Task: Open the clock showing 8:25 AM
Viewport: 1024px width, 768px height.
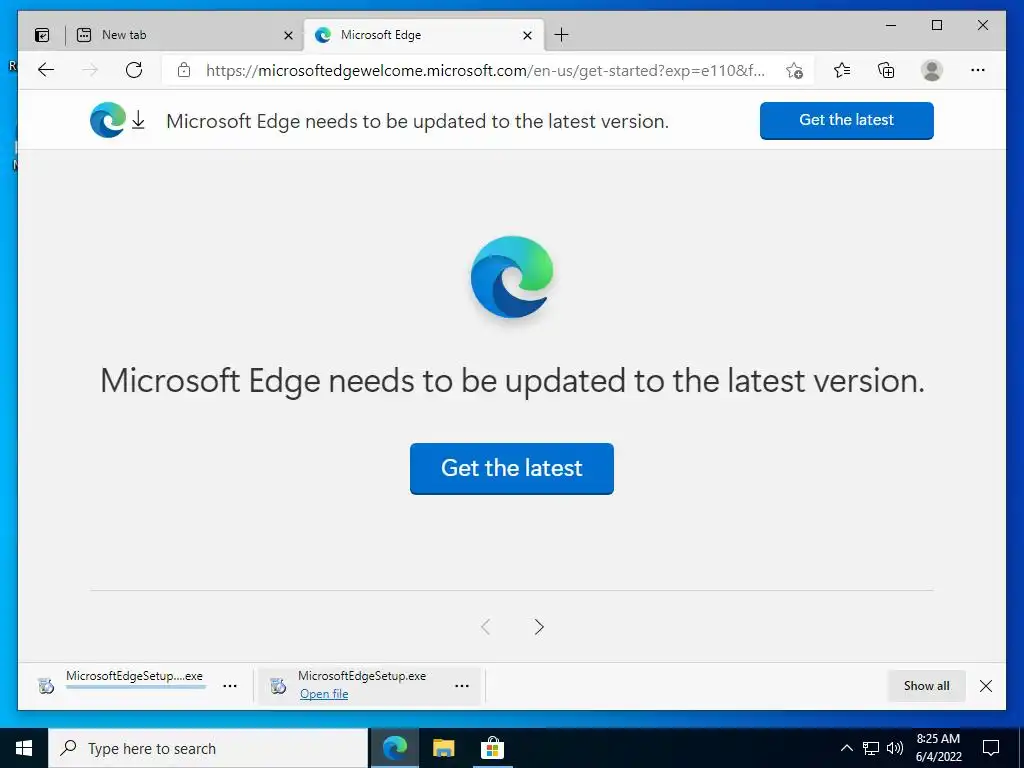Action: [x=938, y=748]
